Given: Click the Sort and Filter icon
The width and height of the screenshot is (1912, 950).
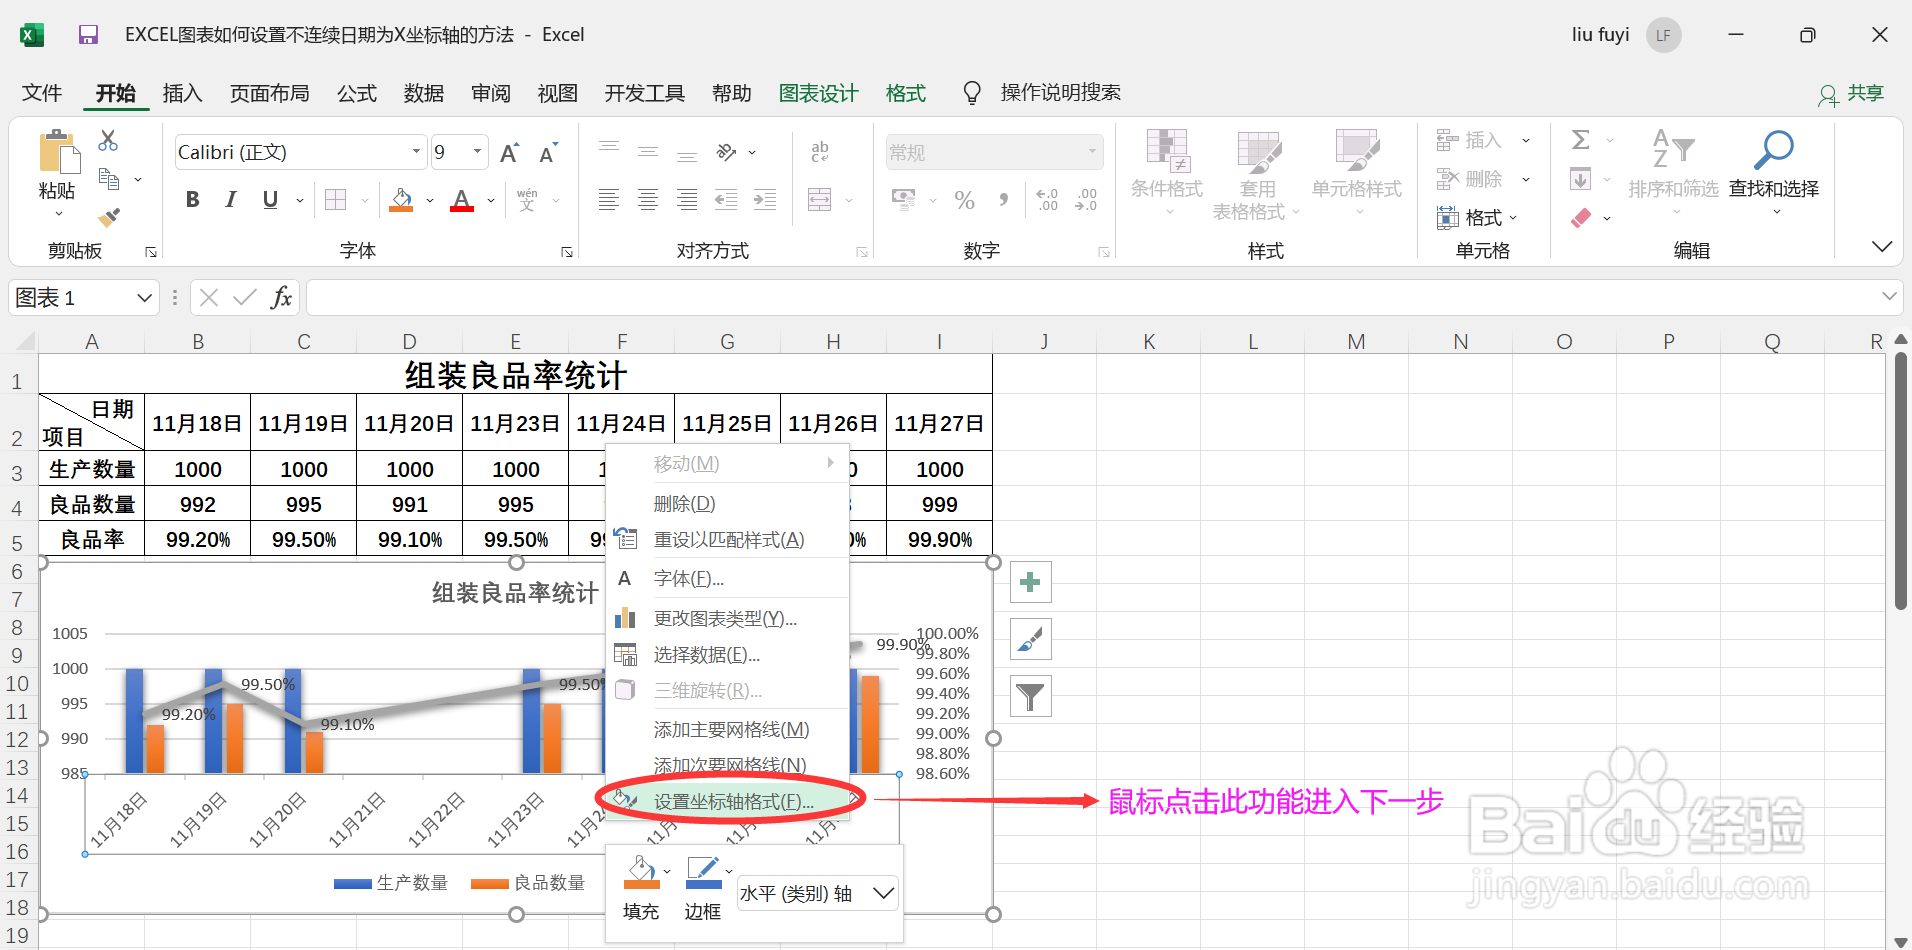Looking at the screenshot, I should (1673, 150).
